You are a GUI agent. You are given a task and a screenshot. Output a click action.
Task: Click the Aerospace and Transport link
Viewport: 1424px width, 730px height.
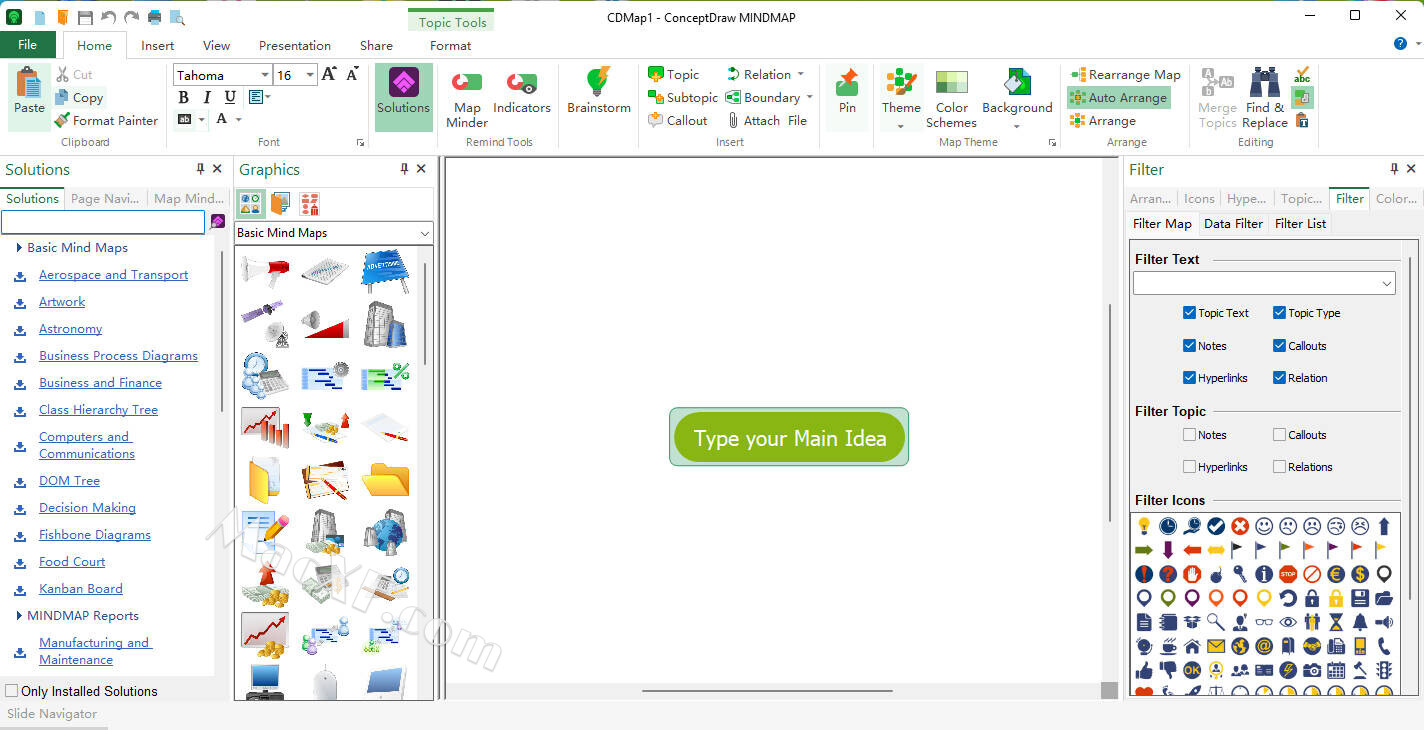pyautogui.click(x=113, y=275)
